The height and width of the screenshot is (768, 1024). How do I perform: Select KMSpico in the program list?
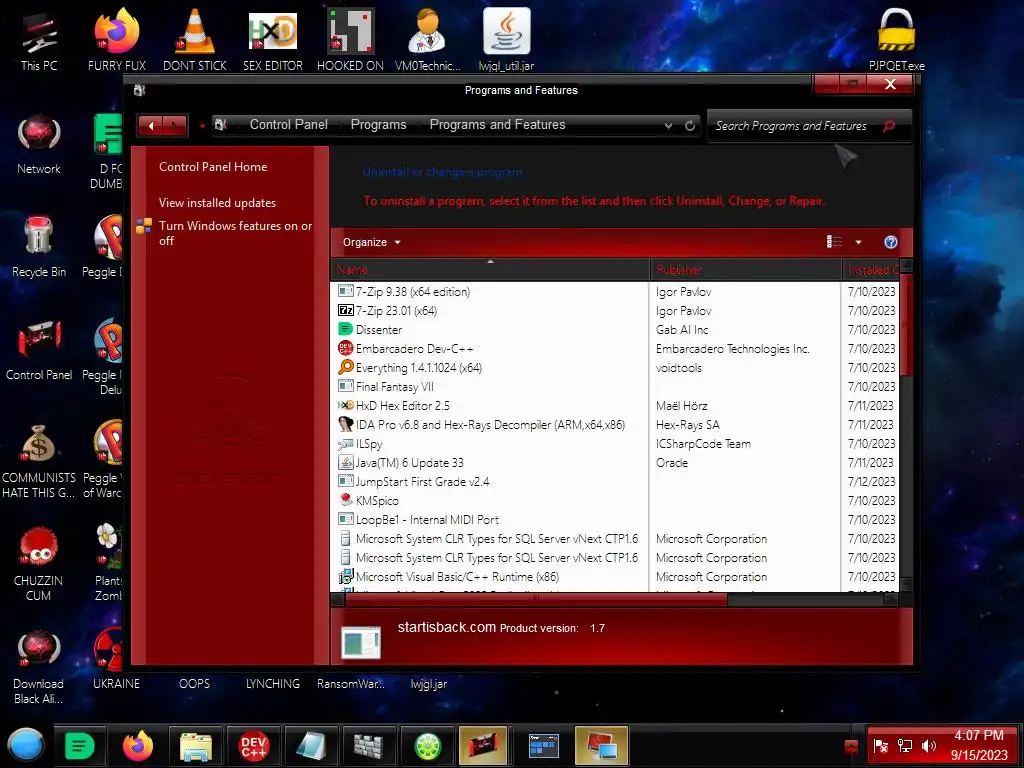tap(615, 500)
